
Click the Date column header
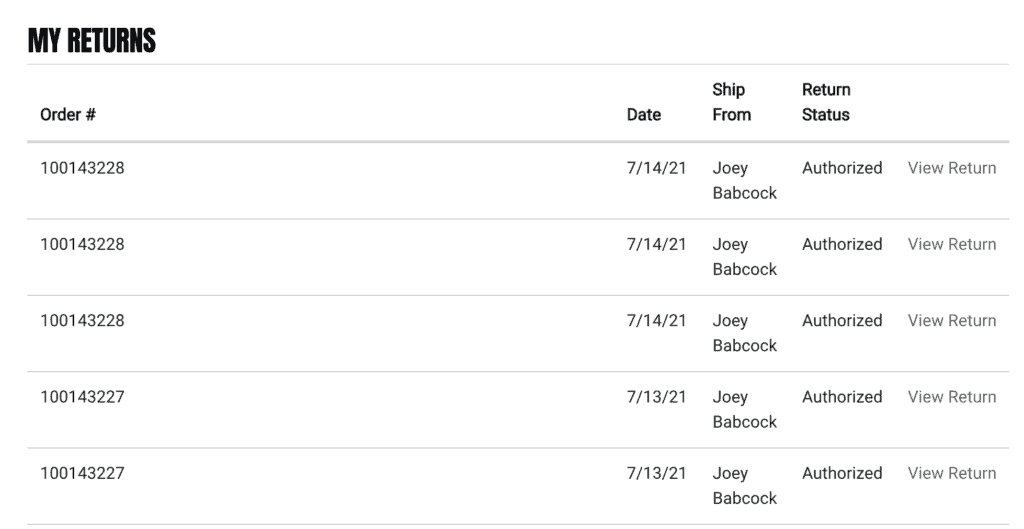click(x=643, y=115)
